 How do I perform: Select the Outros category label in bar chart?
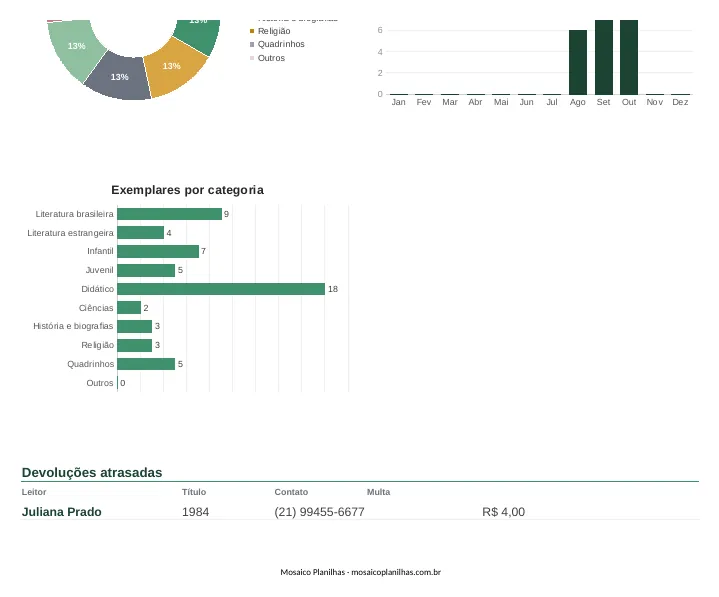tap(100, 383)
